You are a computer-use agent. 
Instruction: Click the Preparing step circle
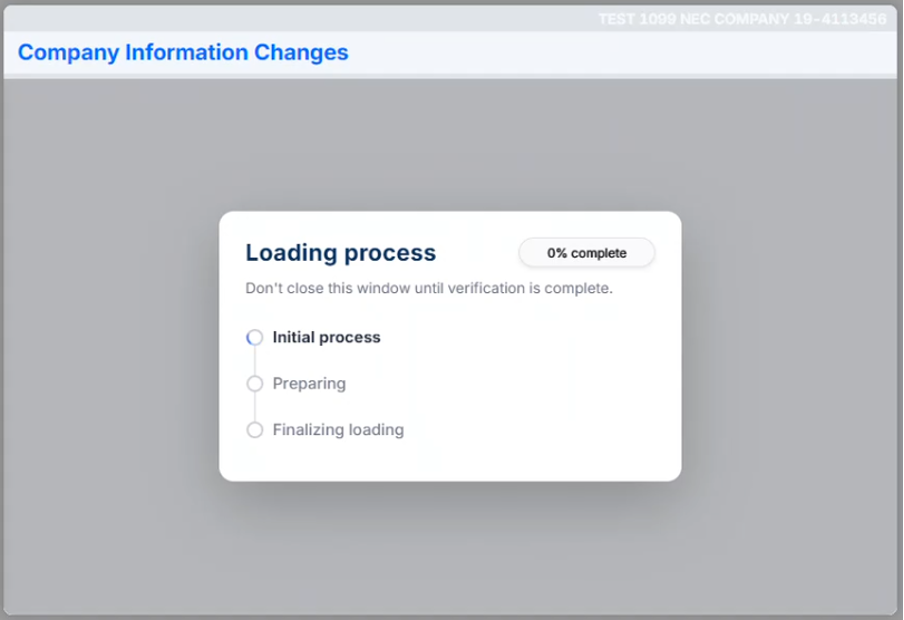tap(255, 384)
